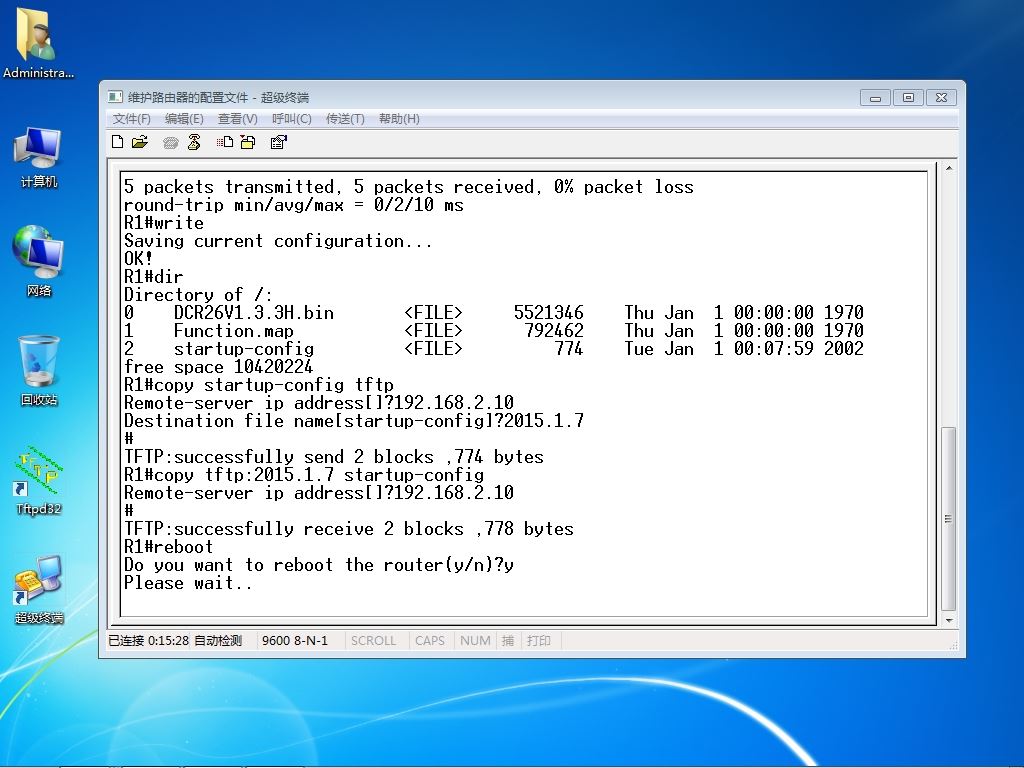
Task: Click the NUM status bar indicator
Action: (x=475, y=641)
